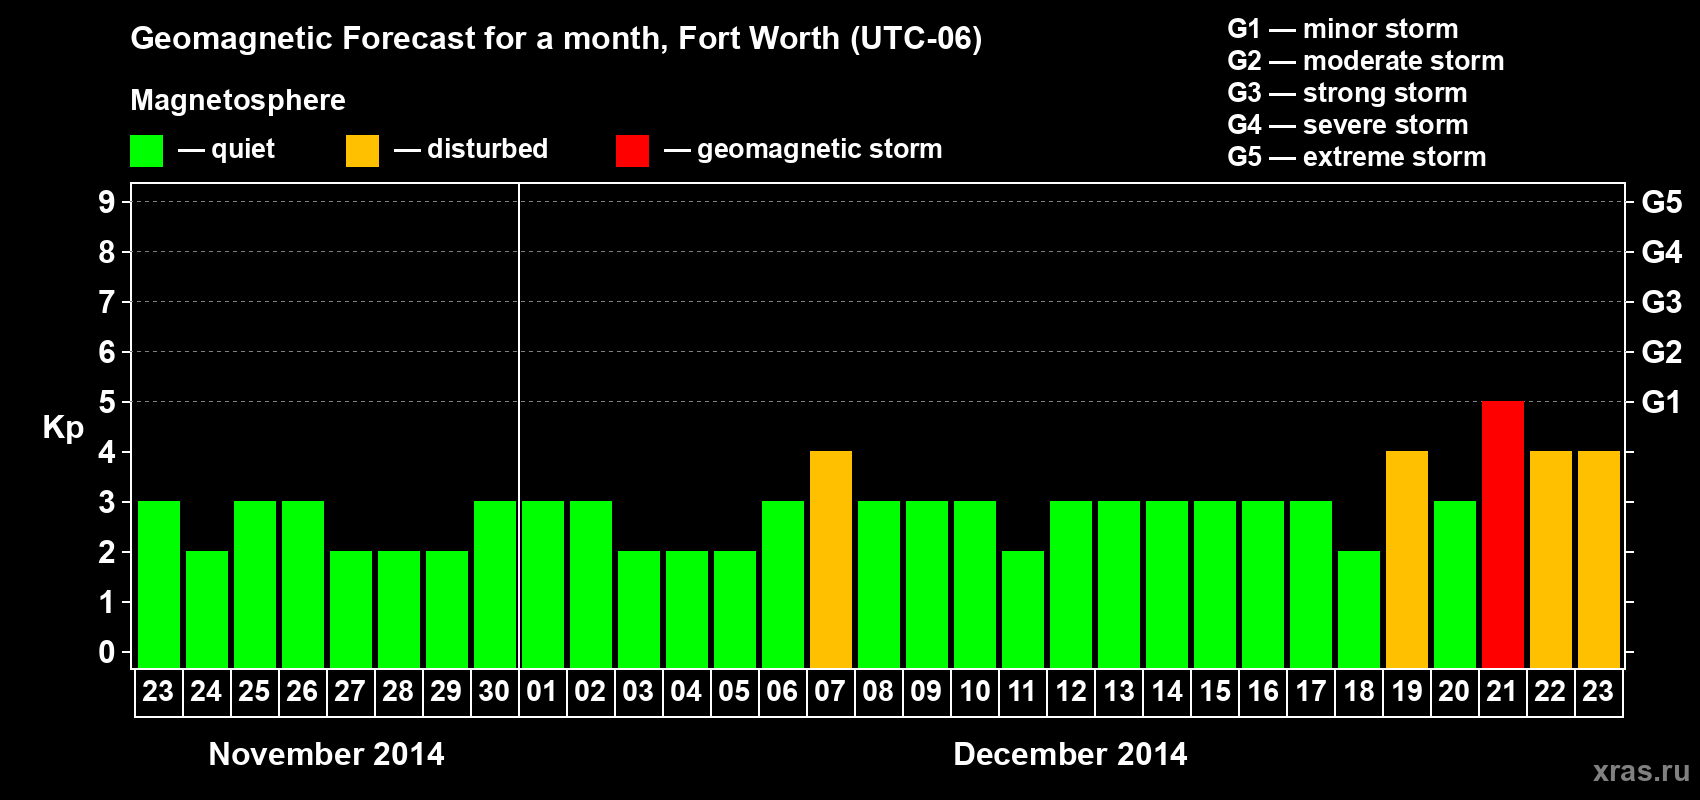Viewport: 1700px width, 800px height.
Task: Click the G5 label on the right axis
Action: click(1662, 202)
